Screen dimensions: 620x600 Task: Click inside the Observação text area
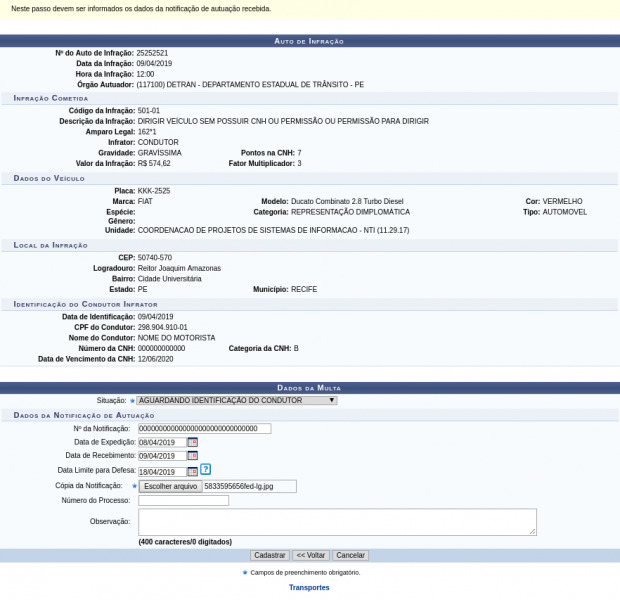point(336,521)
